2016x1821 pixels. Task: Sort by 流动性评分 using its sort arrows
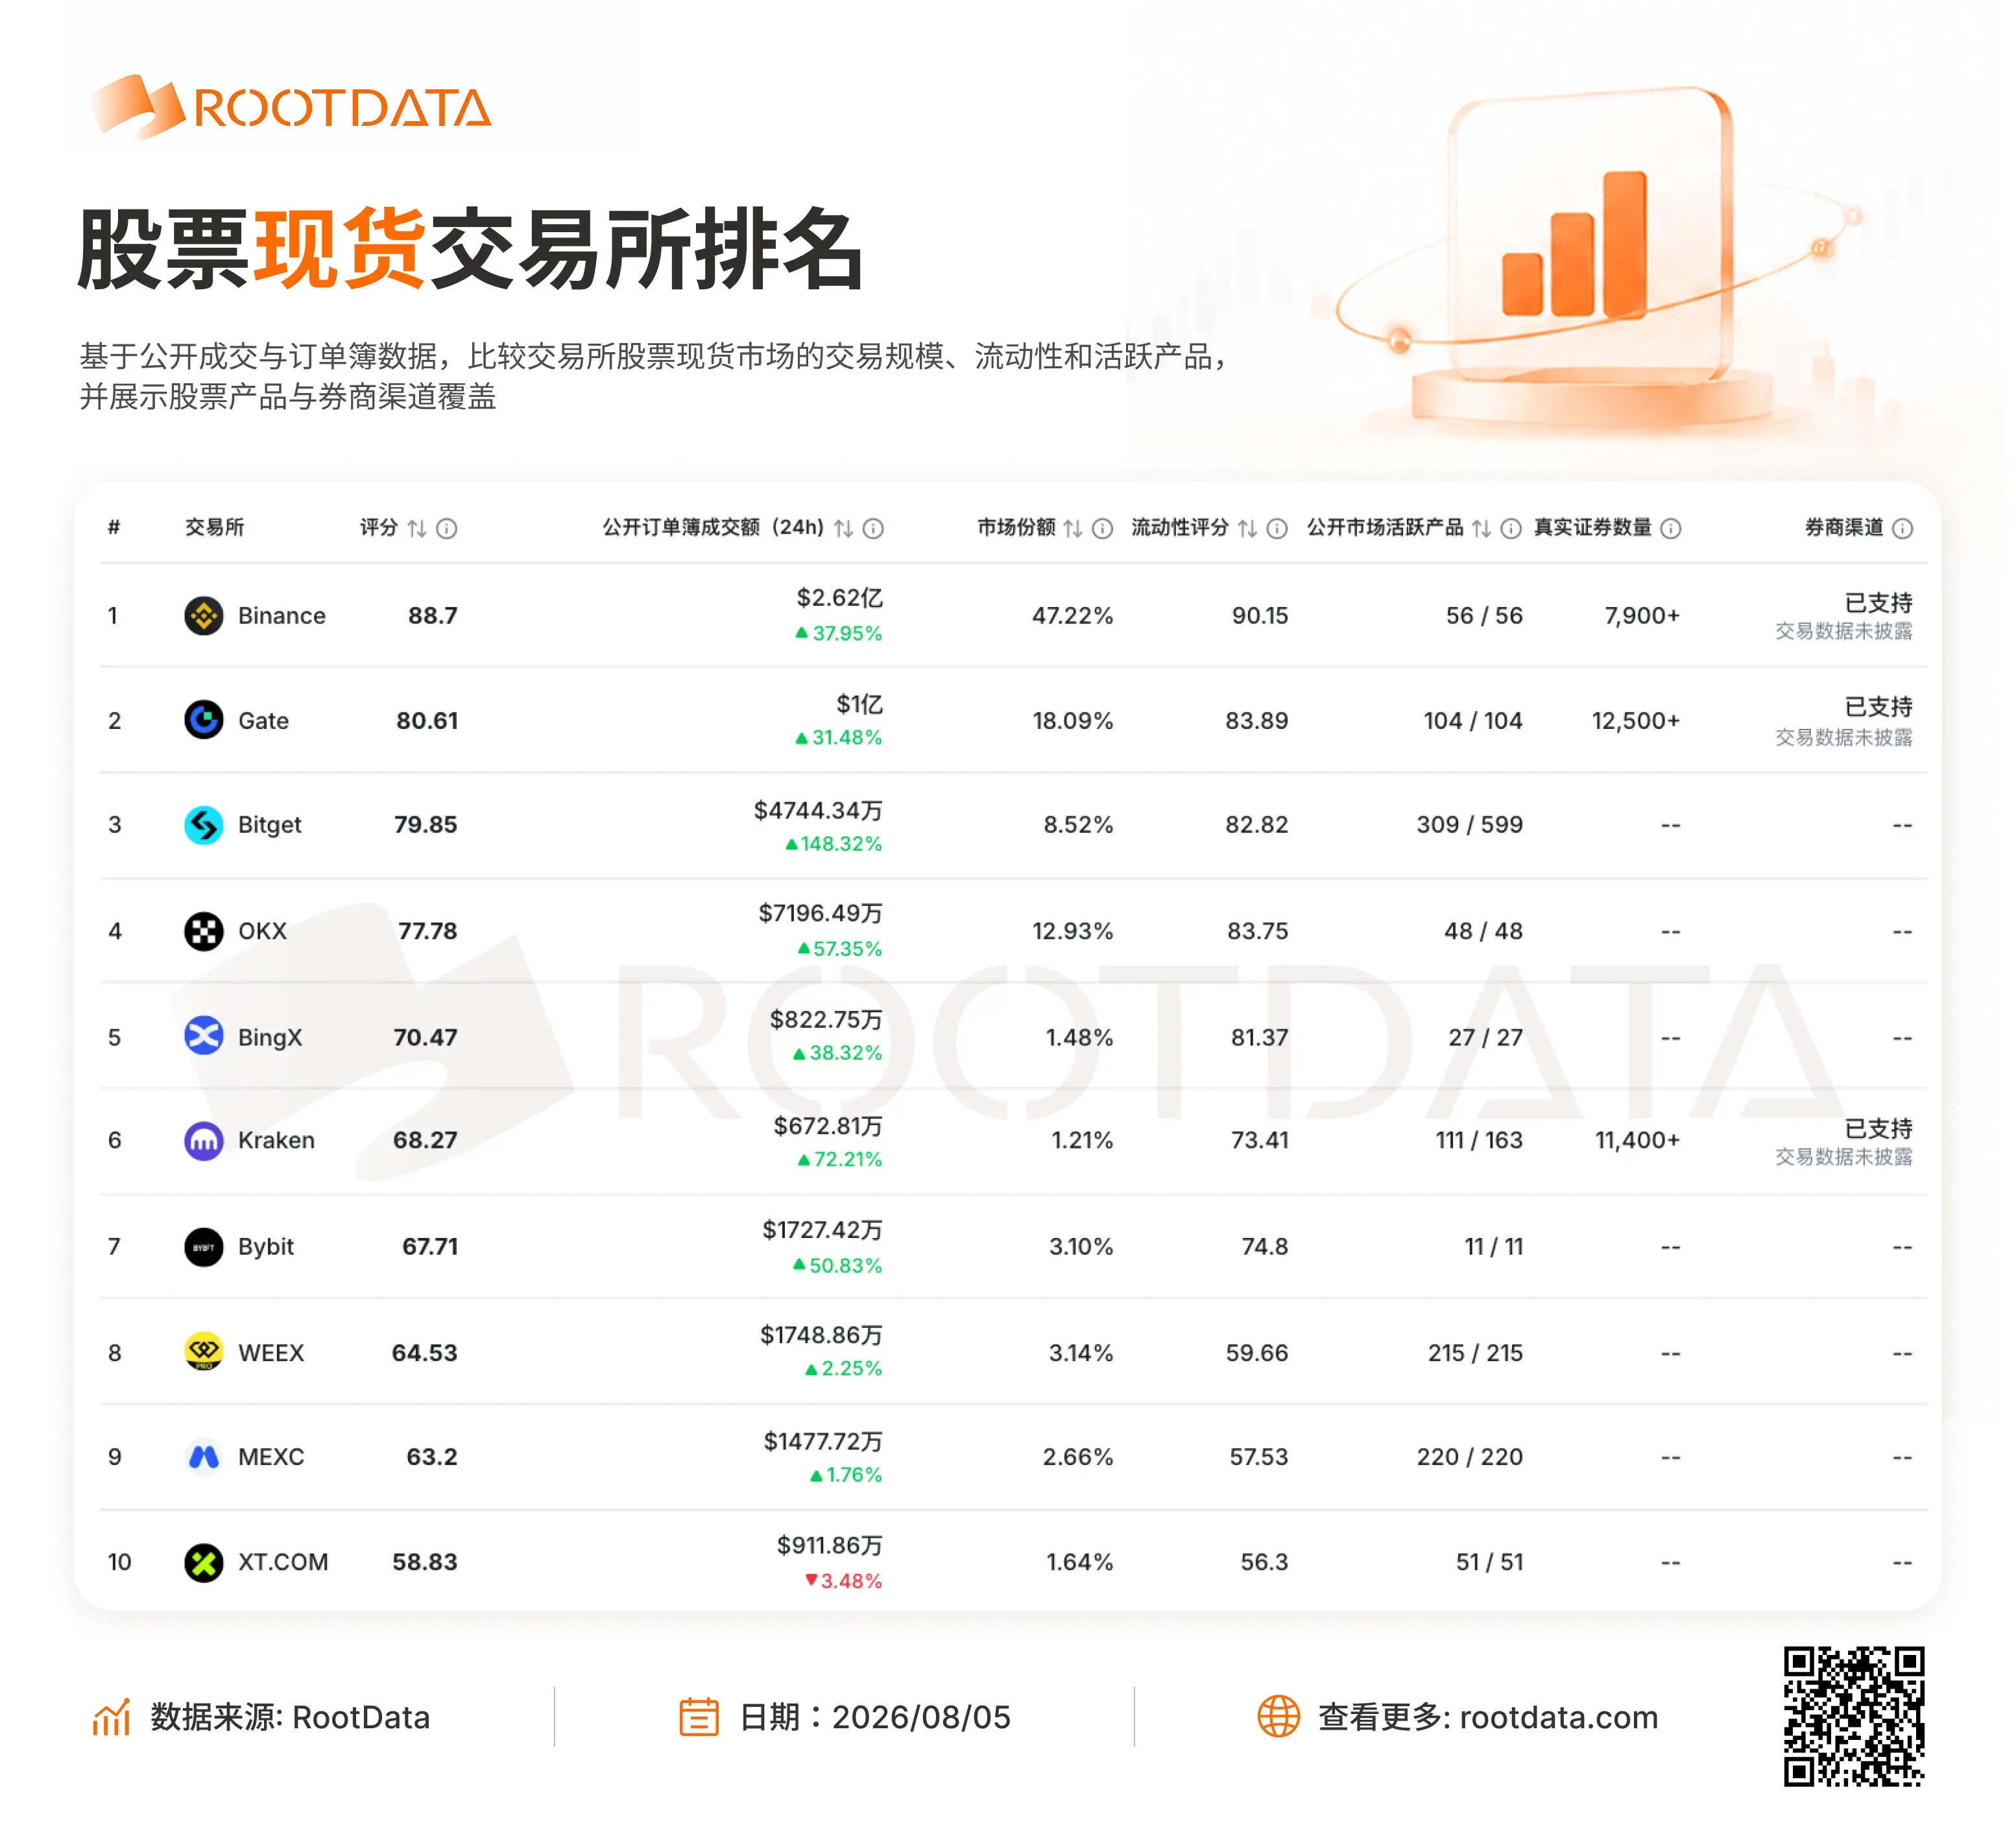(1247, 528)
